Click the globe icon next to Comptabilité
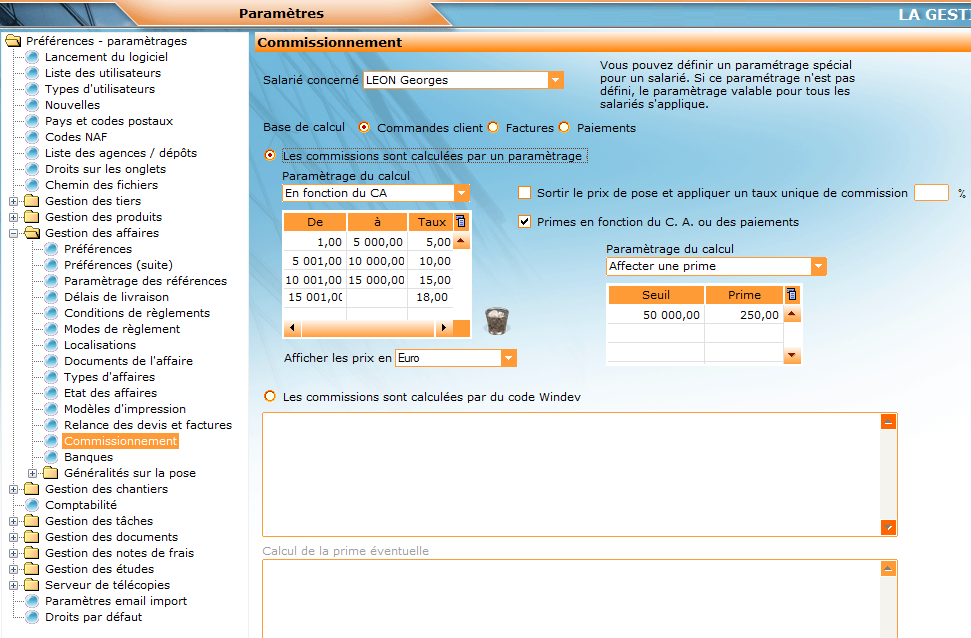Screen dimensions: 971x638 tap(33, 505)
